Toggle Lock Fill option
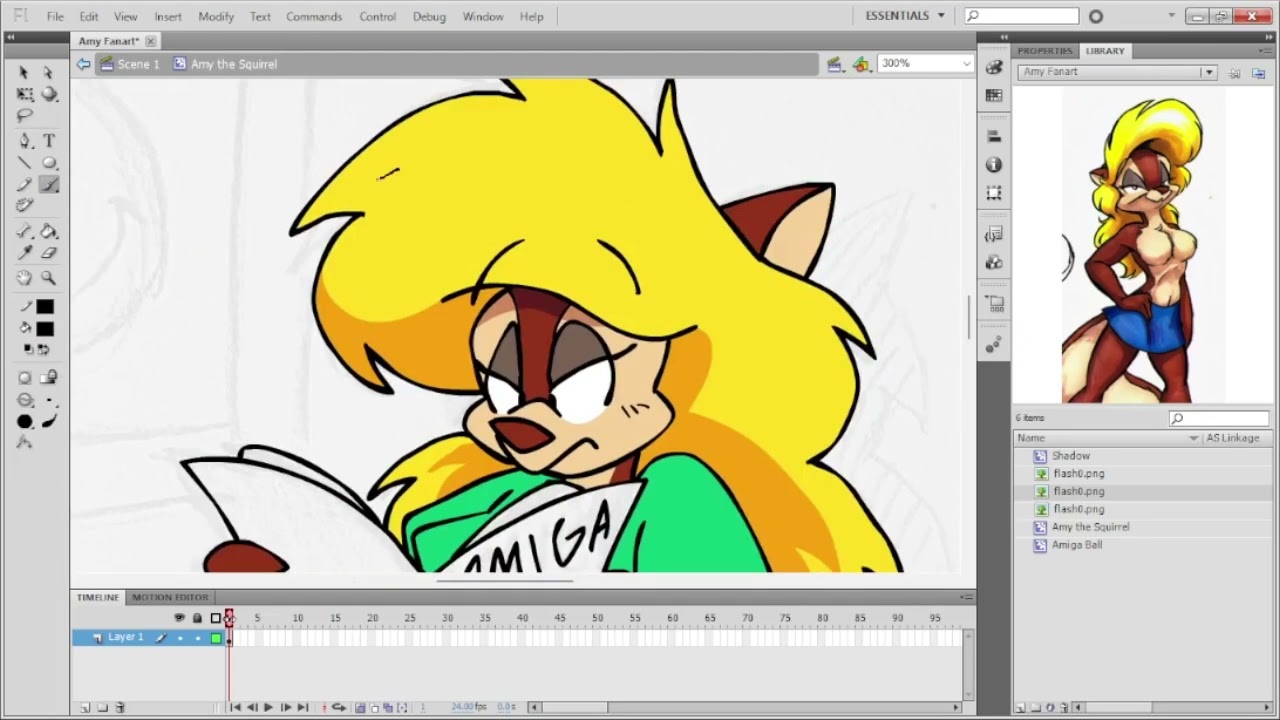The height and width of the screenshot is (720, 1280). coord(49,378)
